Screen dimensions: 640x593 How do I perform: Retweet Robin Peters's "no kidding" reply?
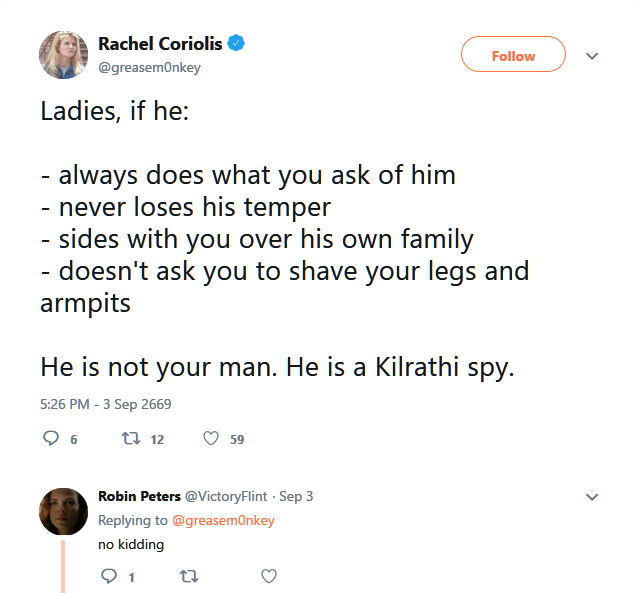(187, 576)
